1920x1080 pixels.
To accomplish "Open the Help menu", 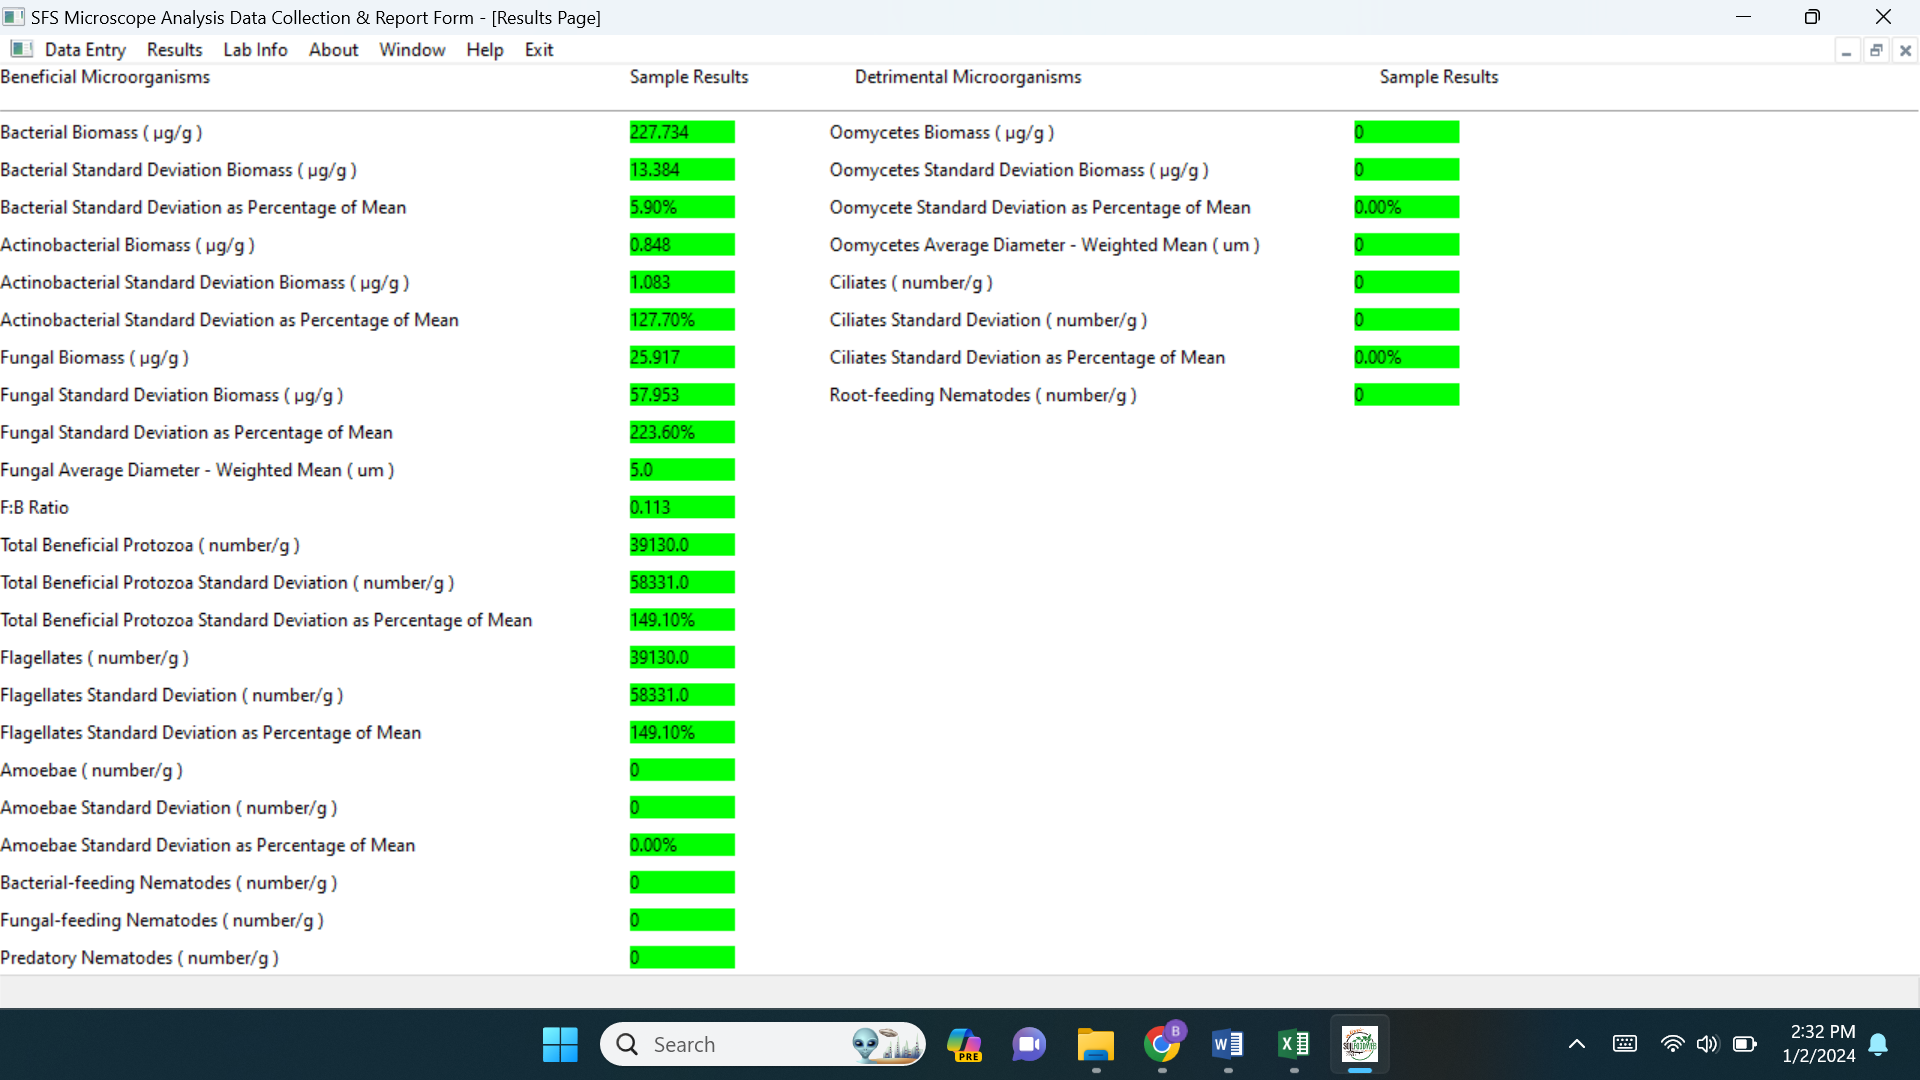I will click(484, 50).
